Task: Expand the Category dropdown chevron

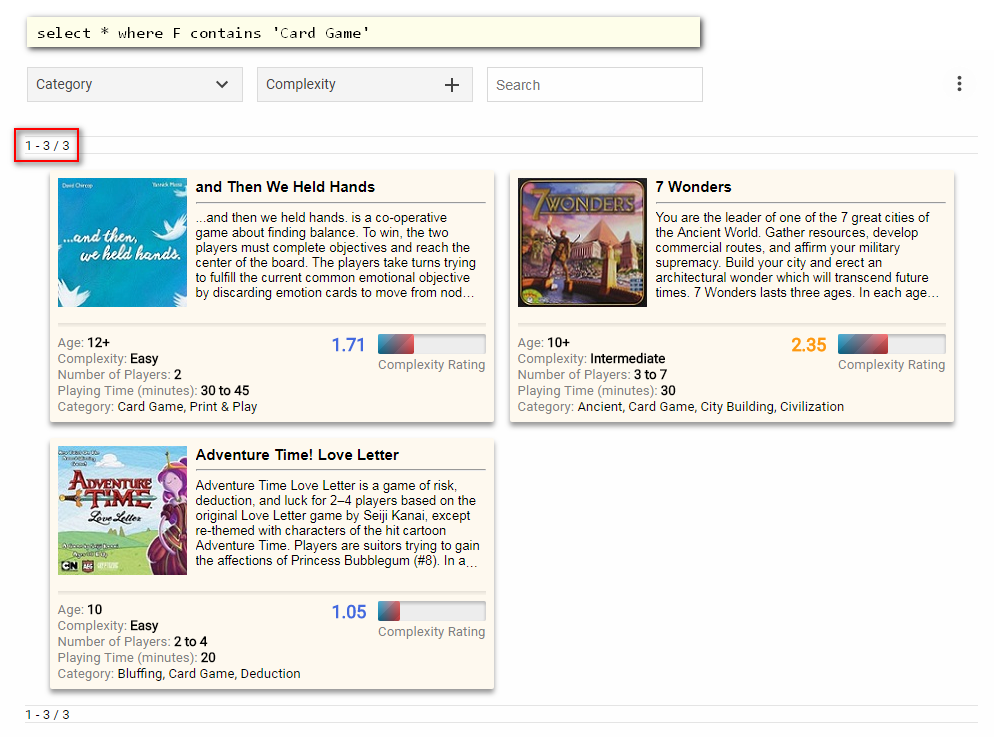Action: [x=222, y=85]
